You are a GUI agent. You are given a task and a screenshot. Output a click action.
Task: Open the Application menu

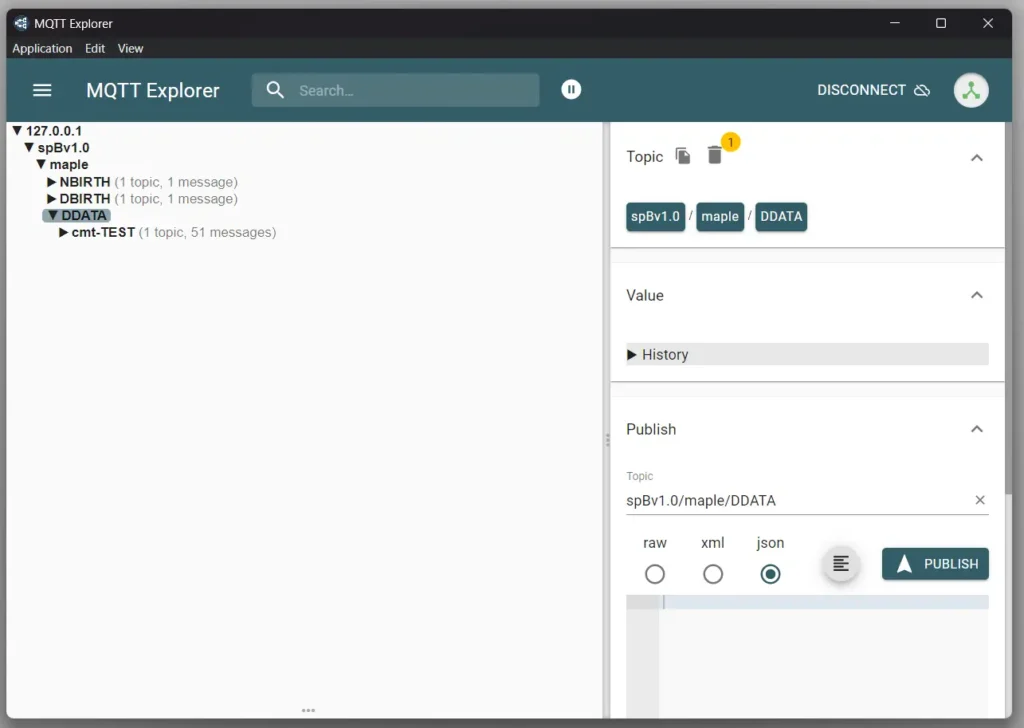[42, 48]
